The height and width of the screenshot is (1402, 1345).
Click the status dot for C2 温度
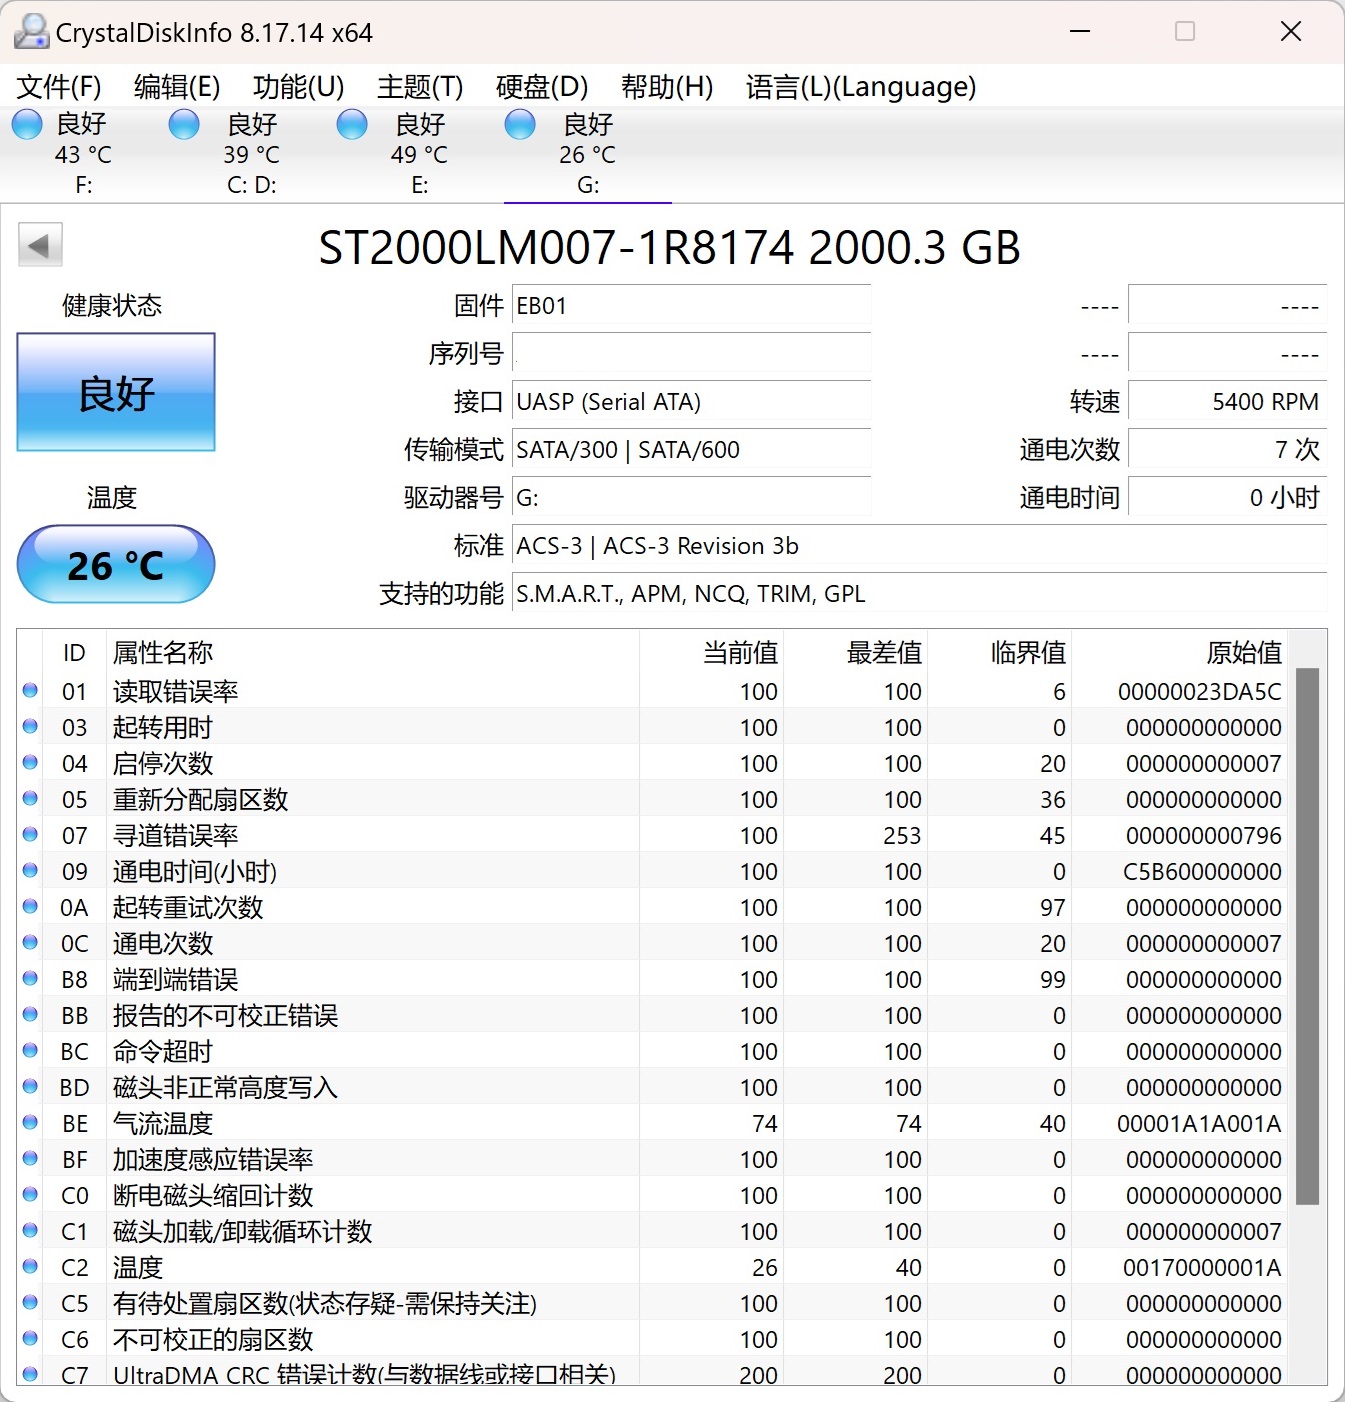[x=30, y=1266]
